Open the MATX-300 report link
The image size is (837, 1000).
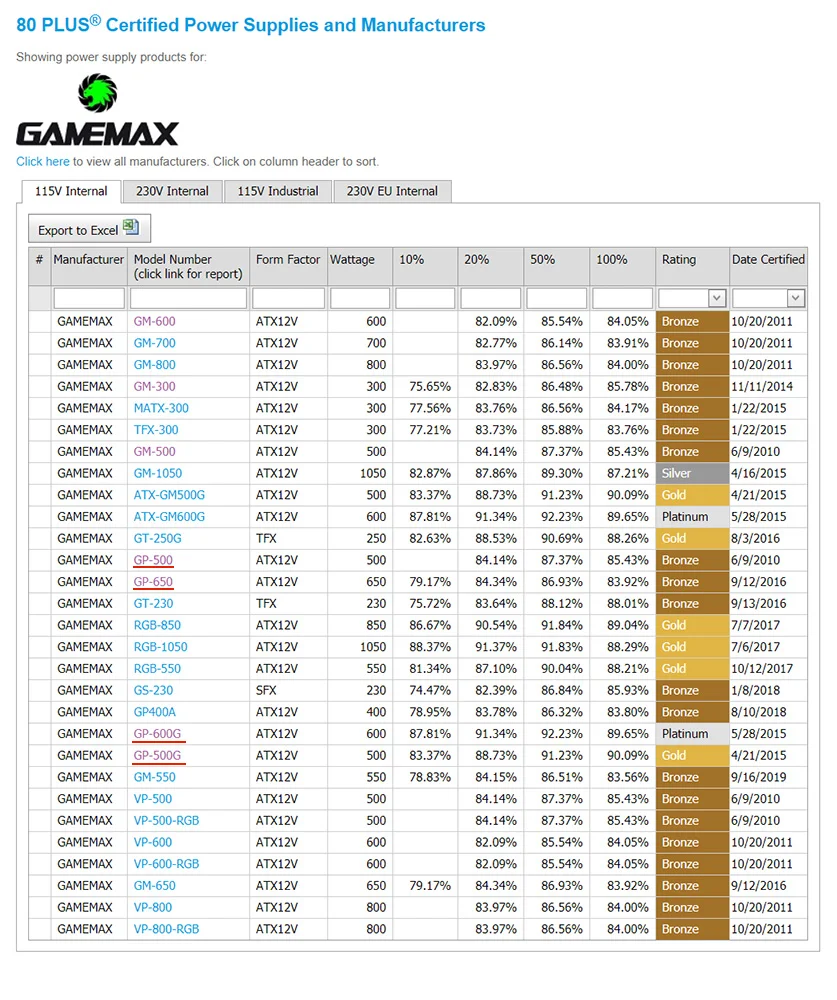(161, 408)
